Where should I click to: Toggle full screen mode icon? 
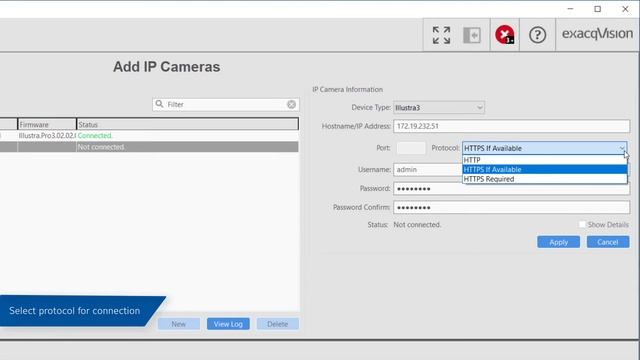click(x=441, y=35)
